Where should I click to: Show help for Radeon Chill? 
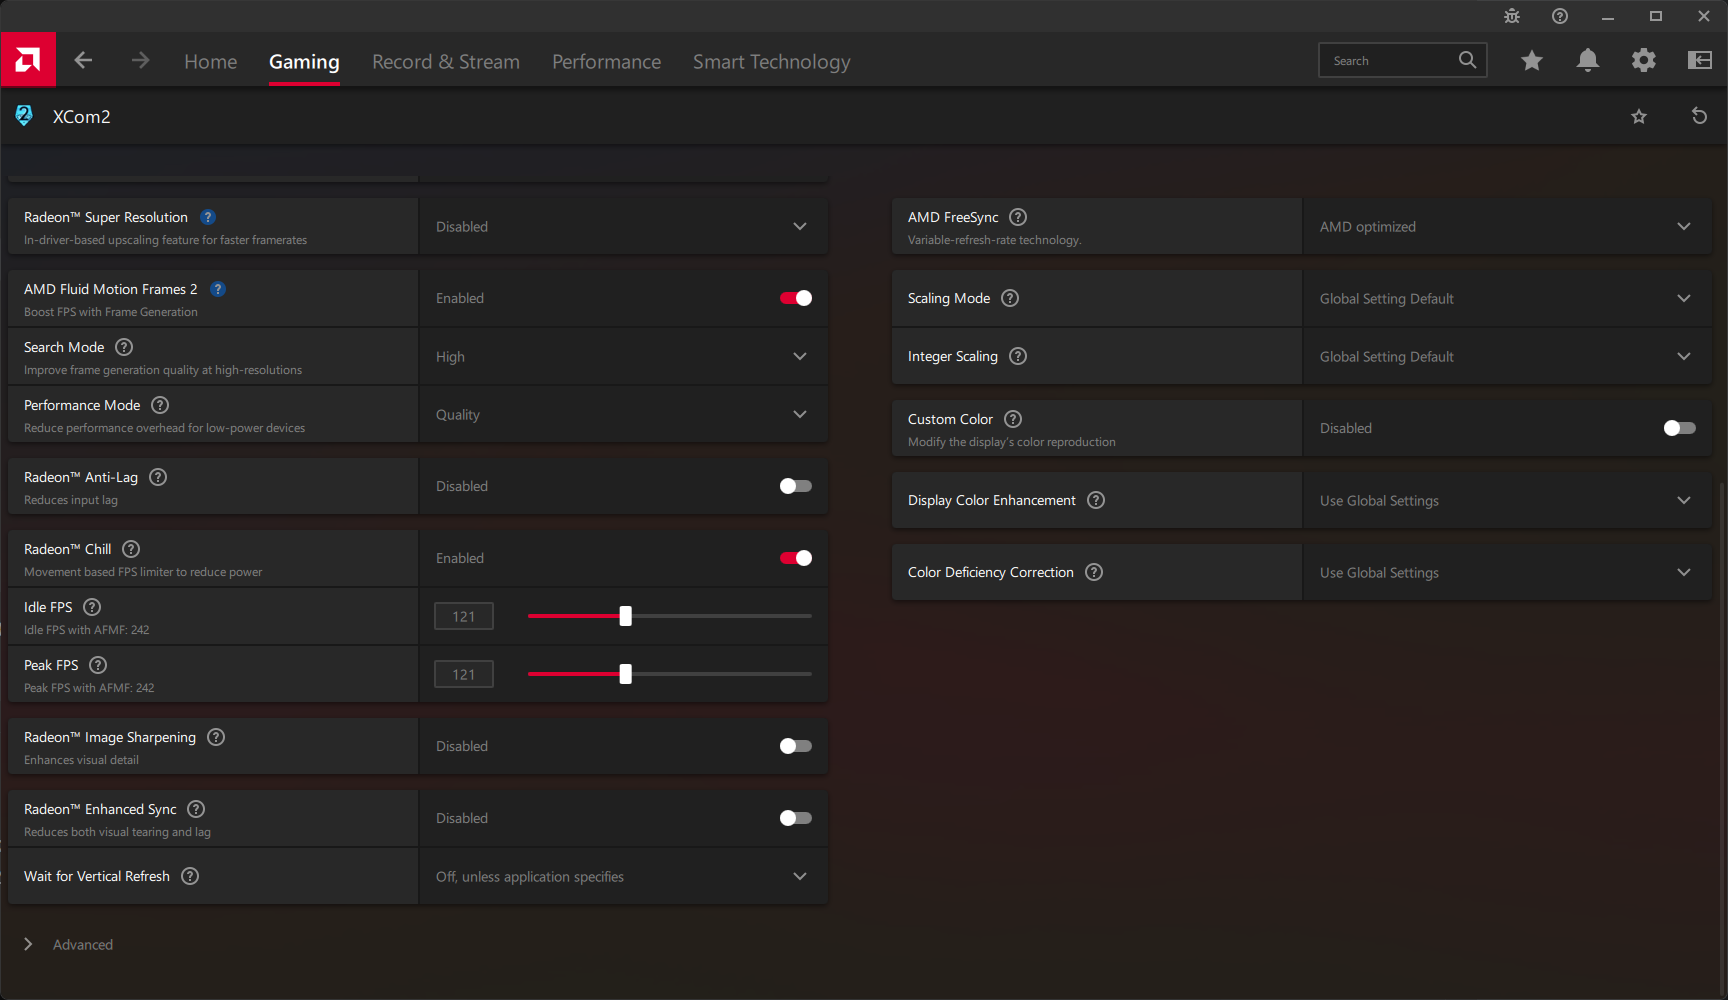point(131,549)
